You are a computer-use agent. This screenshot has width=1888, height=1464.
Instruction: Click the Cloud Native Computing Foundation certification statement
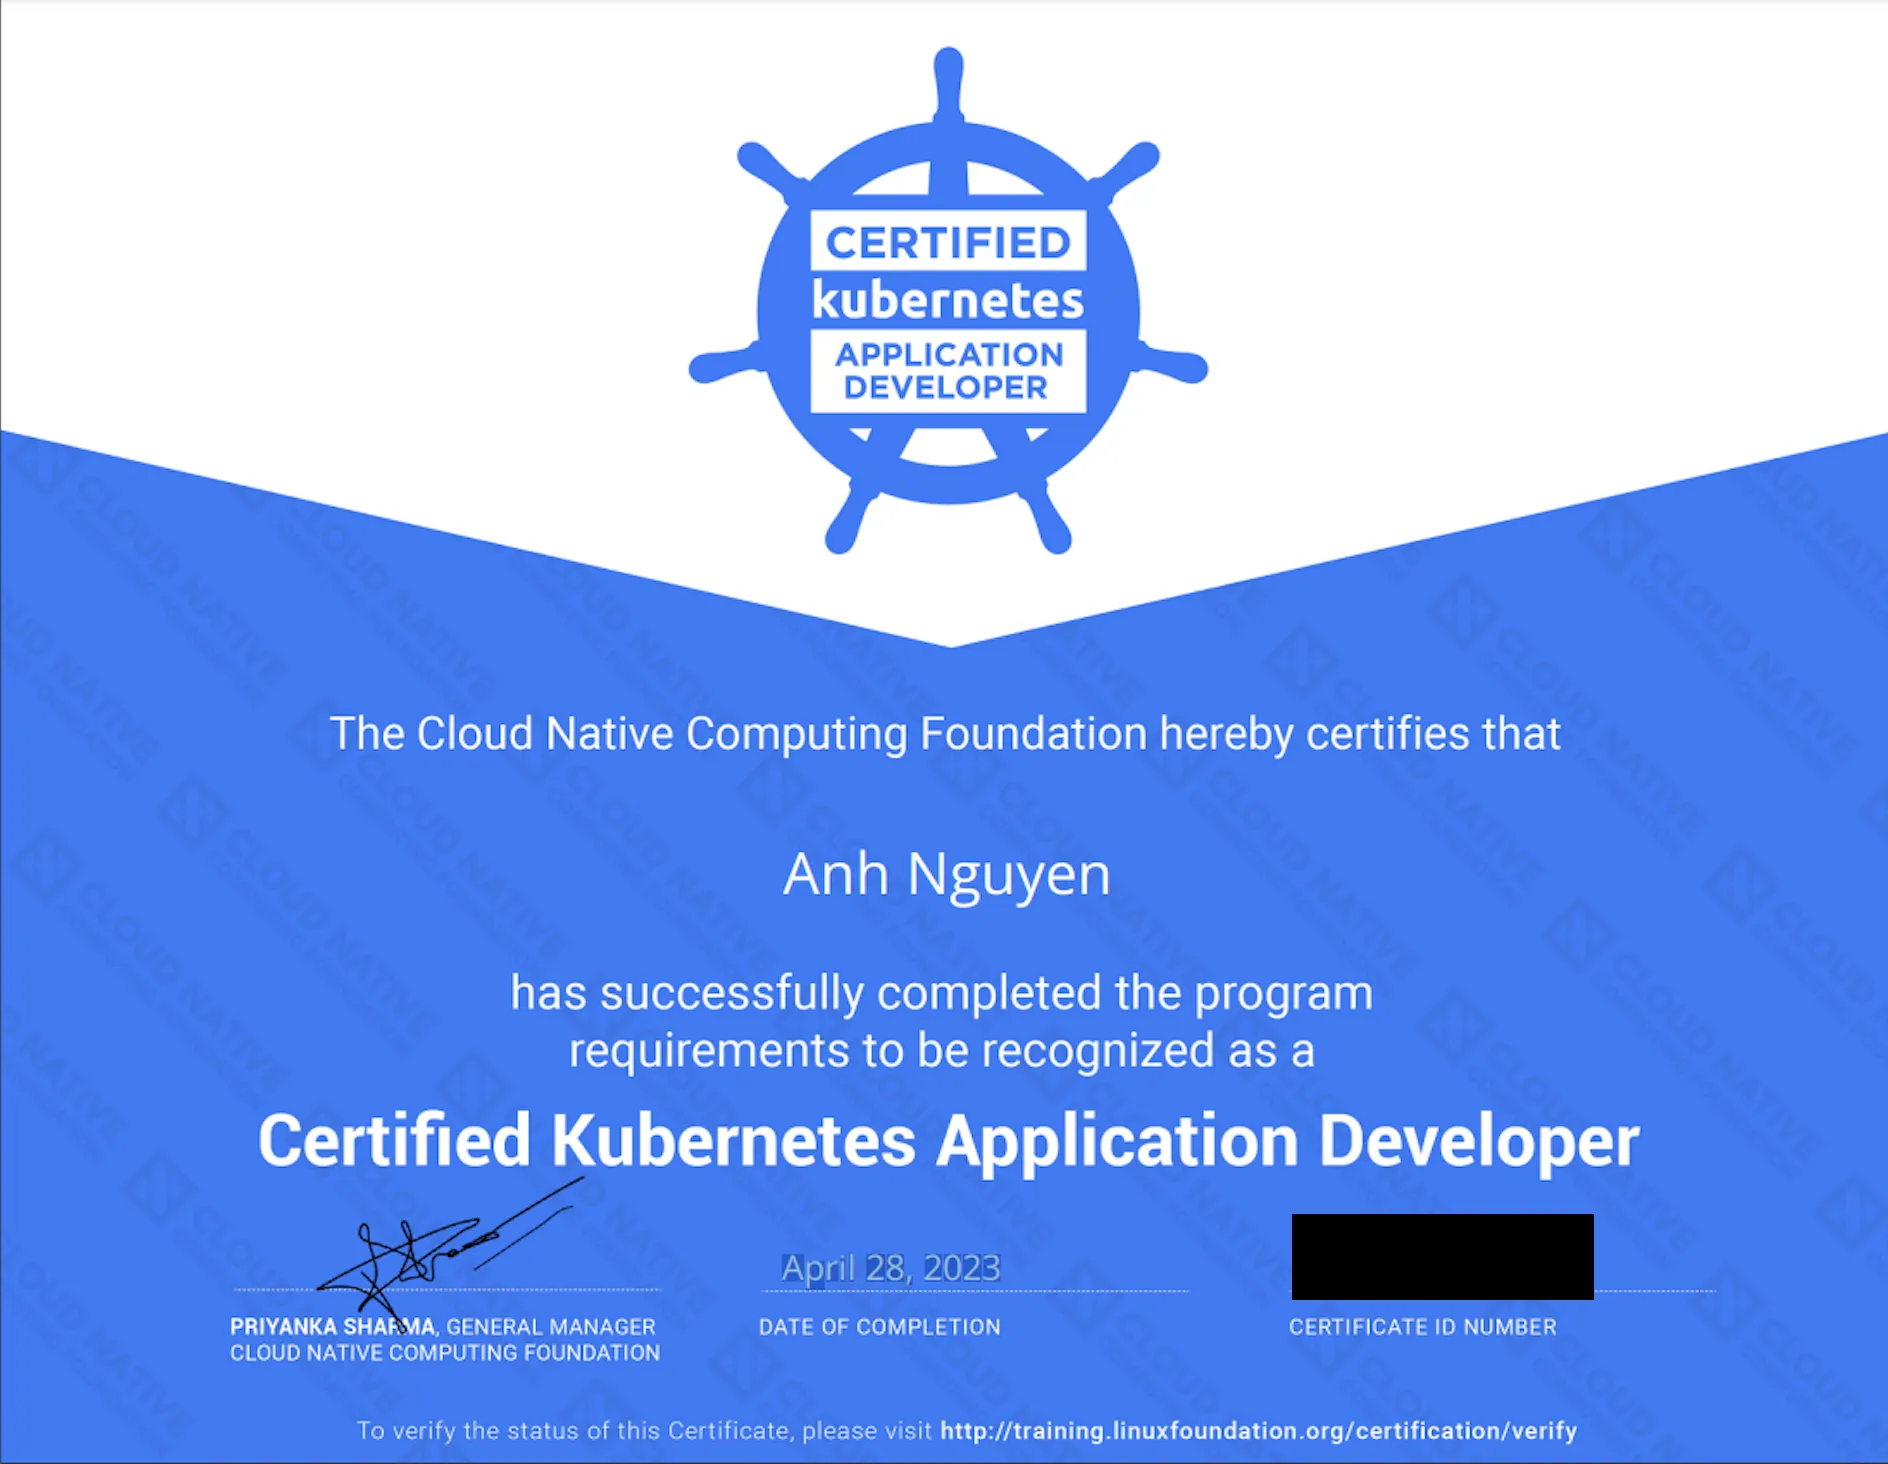[x=945, y=732]
